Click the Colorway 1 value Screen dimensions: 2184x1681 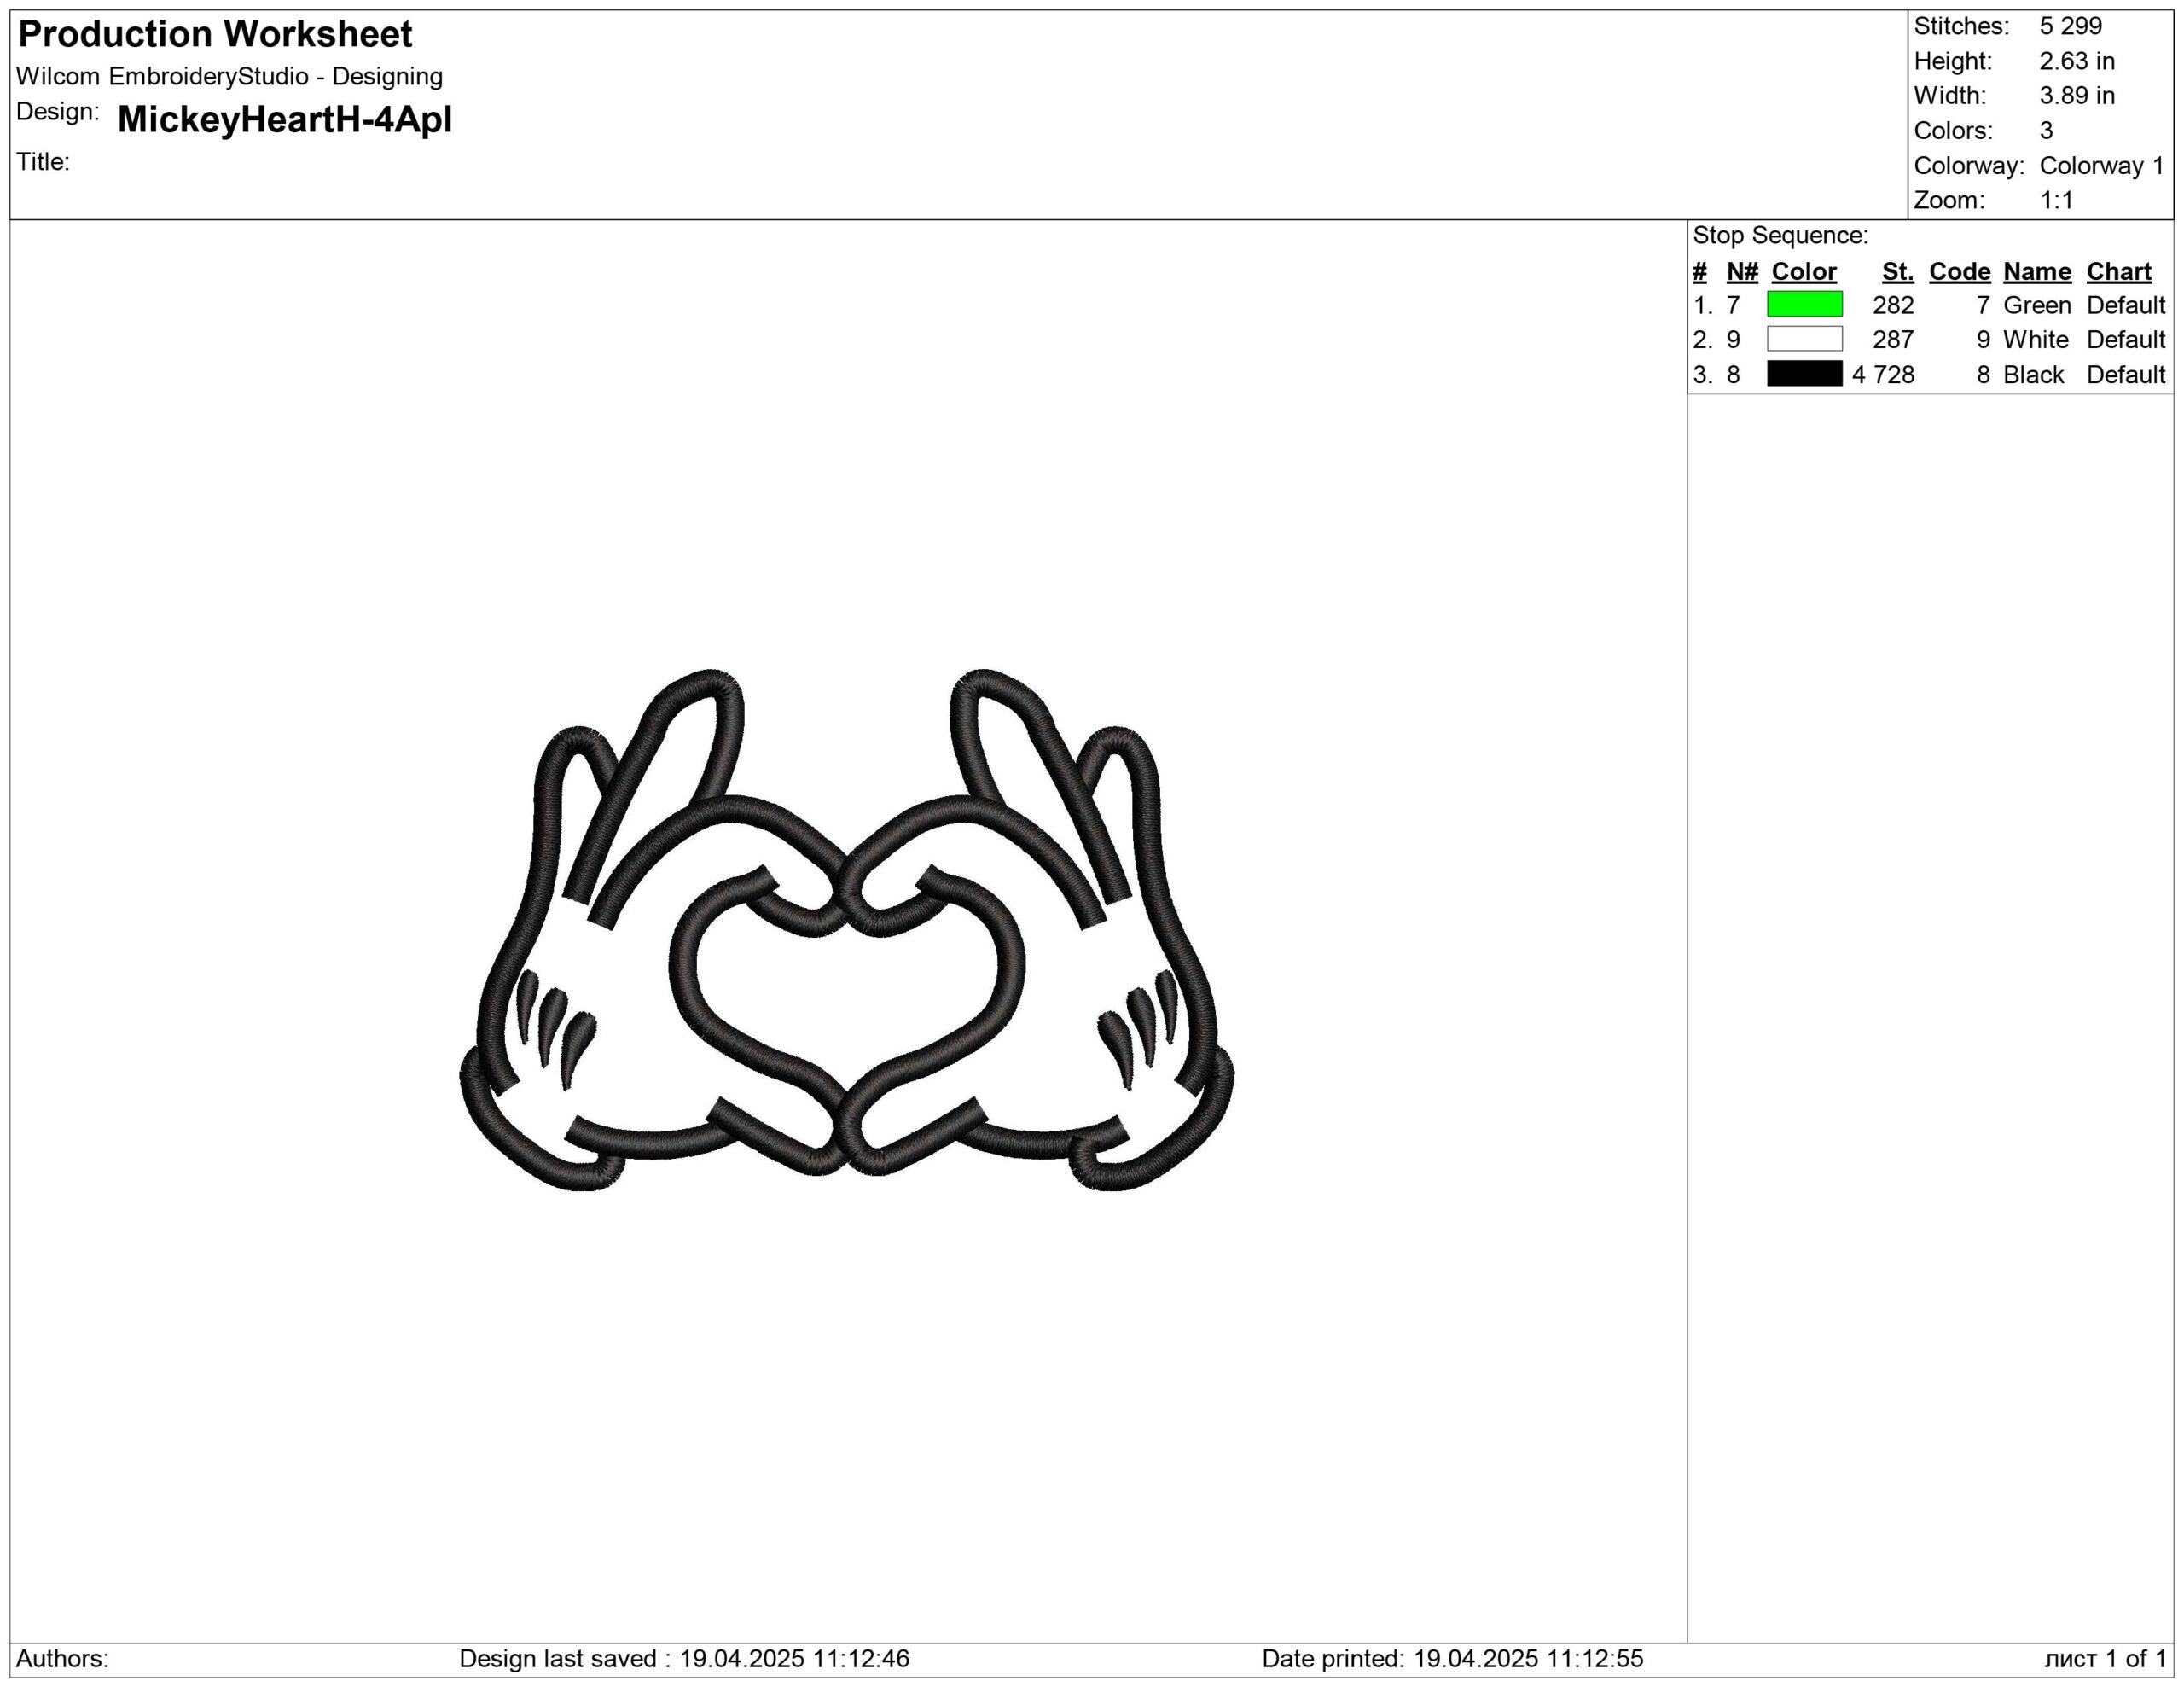(2101, 165)
